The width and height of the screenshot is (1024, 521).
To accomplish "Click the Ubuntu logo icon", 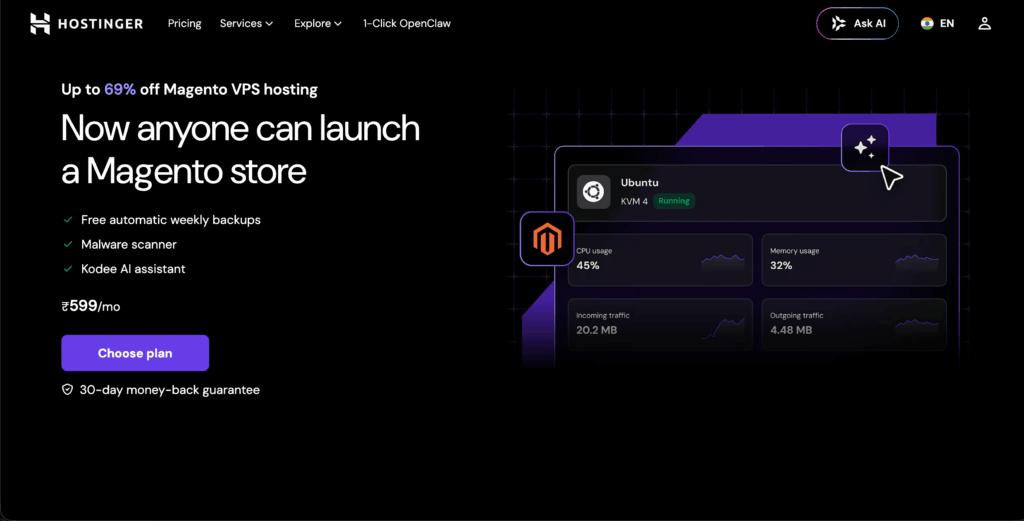I will tap(593, 192).
